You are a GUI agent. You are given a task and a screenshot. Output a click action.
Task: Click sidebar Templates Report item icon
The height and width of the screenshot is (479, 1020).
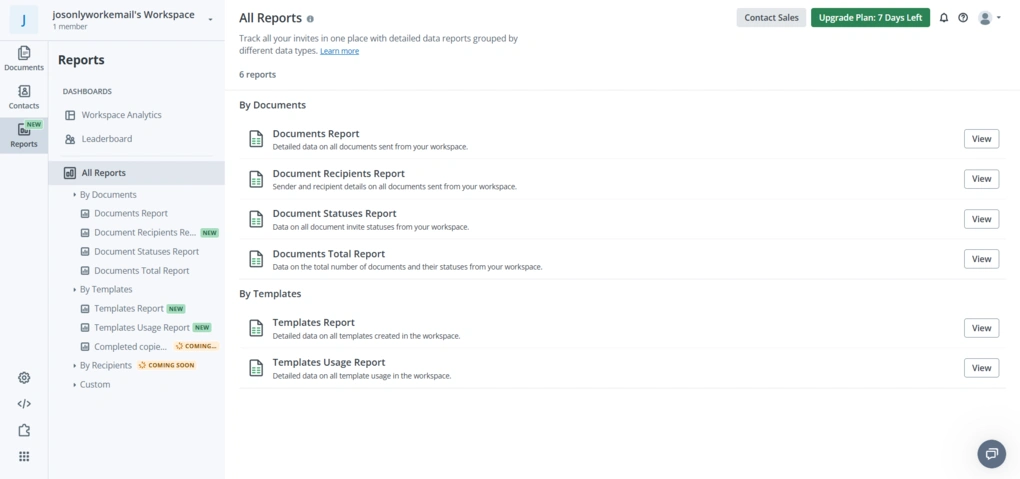pos(85,308)
